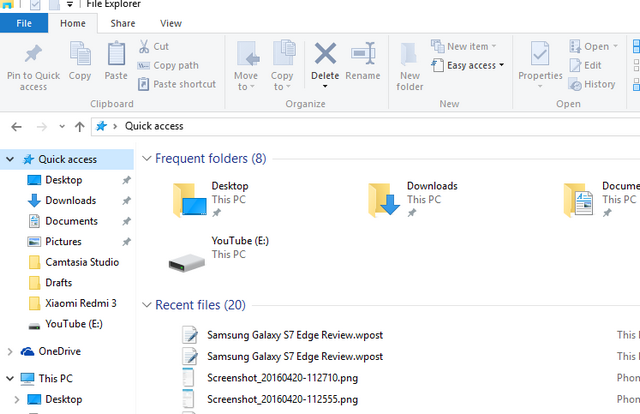This screenshot has height=414, width=640.
Task: Open Downloads folder in Frequent folders
Action: [413, 200]
